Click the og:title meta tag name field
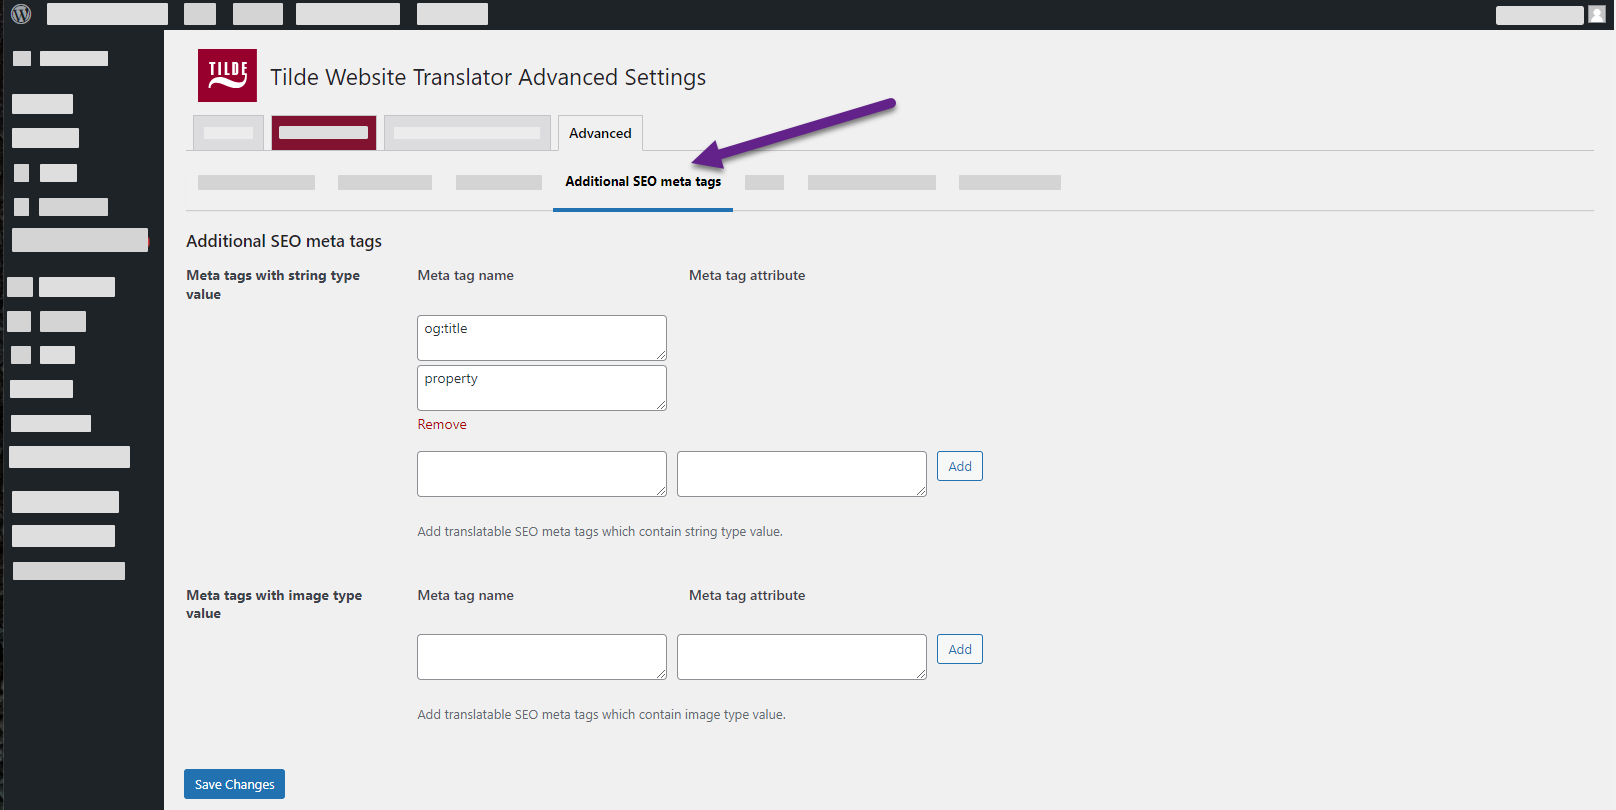 542,338
